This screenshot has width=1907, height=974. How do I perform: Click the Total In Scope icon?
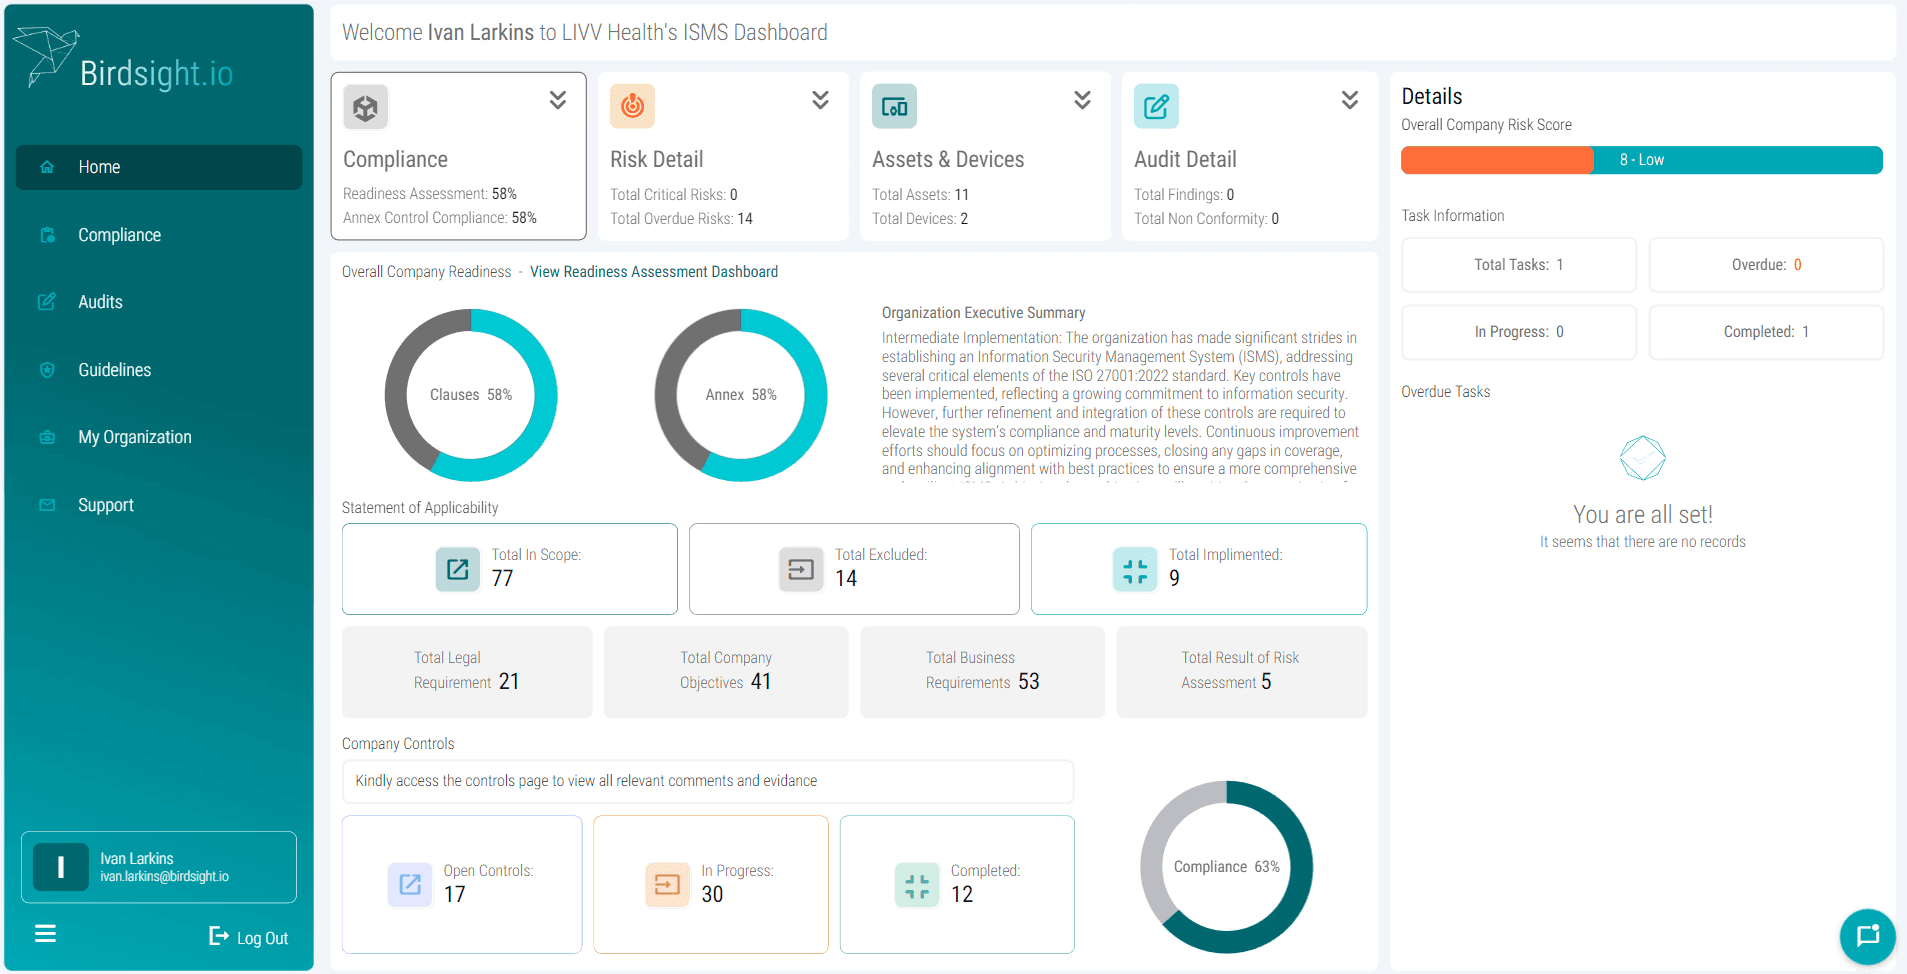click(458, 569)
